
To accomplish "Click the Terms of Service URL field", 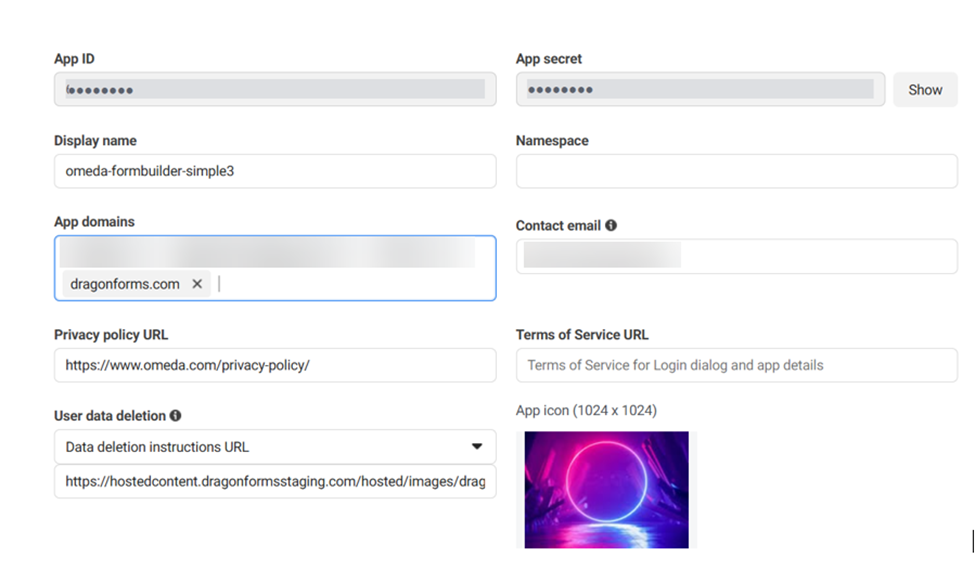I will coord(736,365).
